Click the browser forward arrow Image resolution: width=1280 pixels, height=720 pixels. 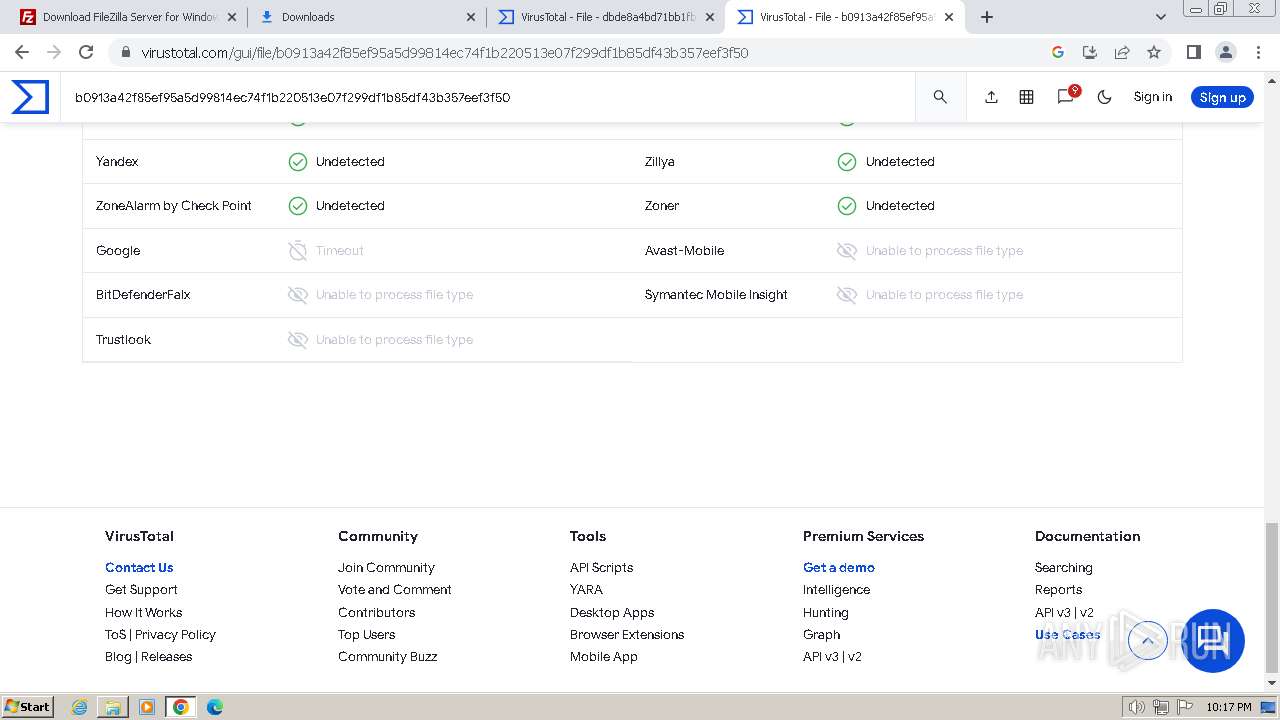tap(54, 52)
